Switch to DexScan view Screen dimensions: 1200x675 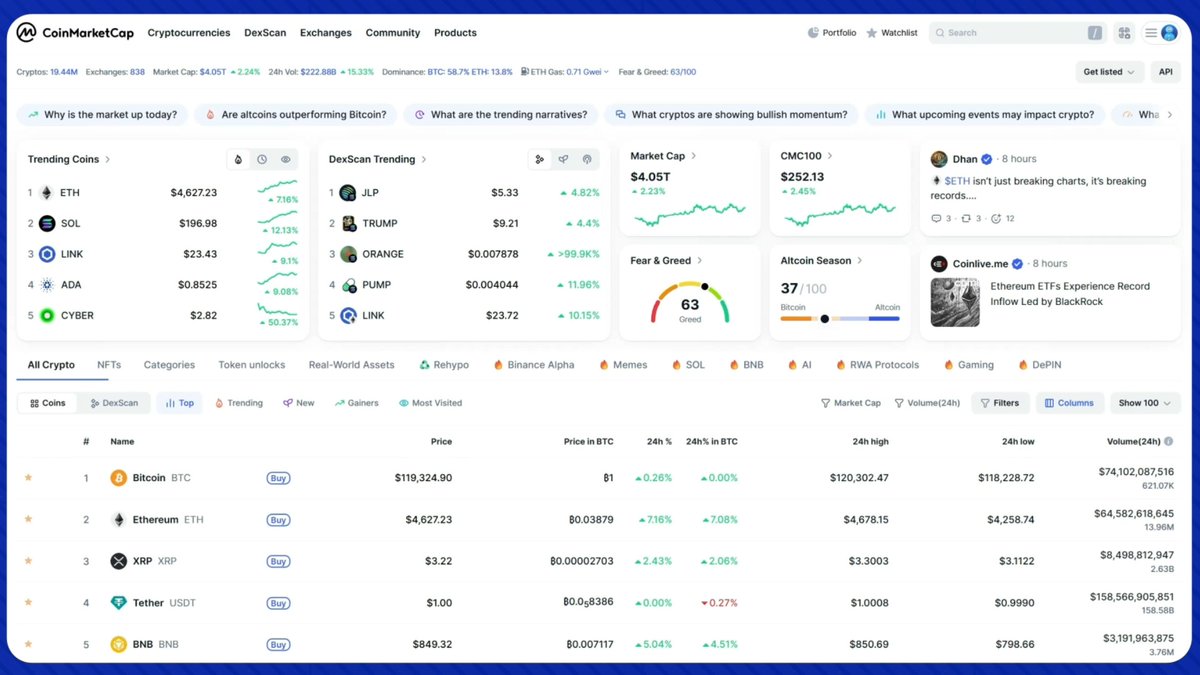[x=114, y=403]
